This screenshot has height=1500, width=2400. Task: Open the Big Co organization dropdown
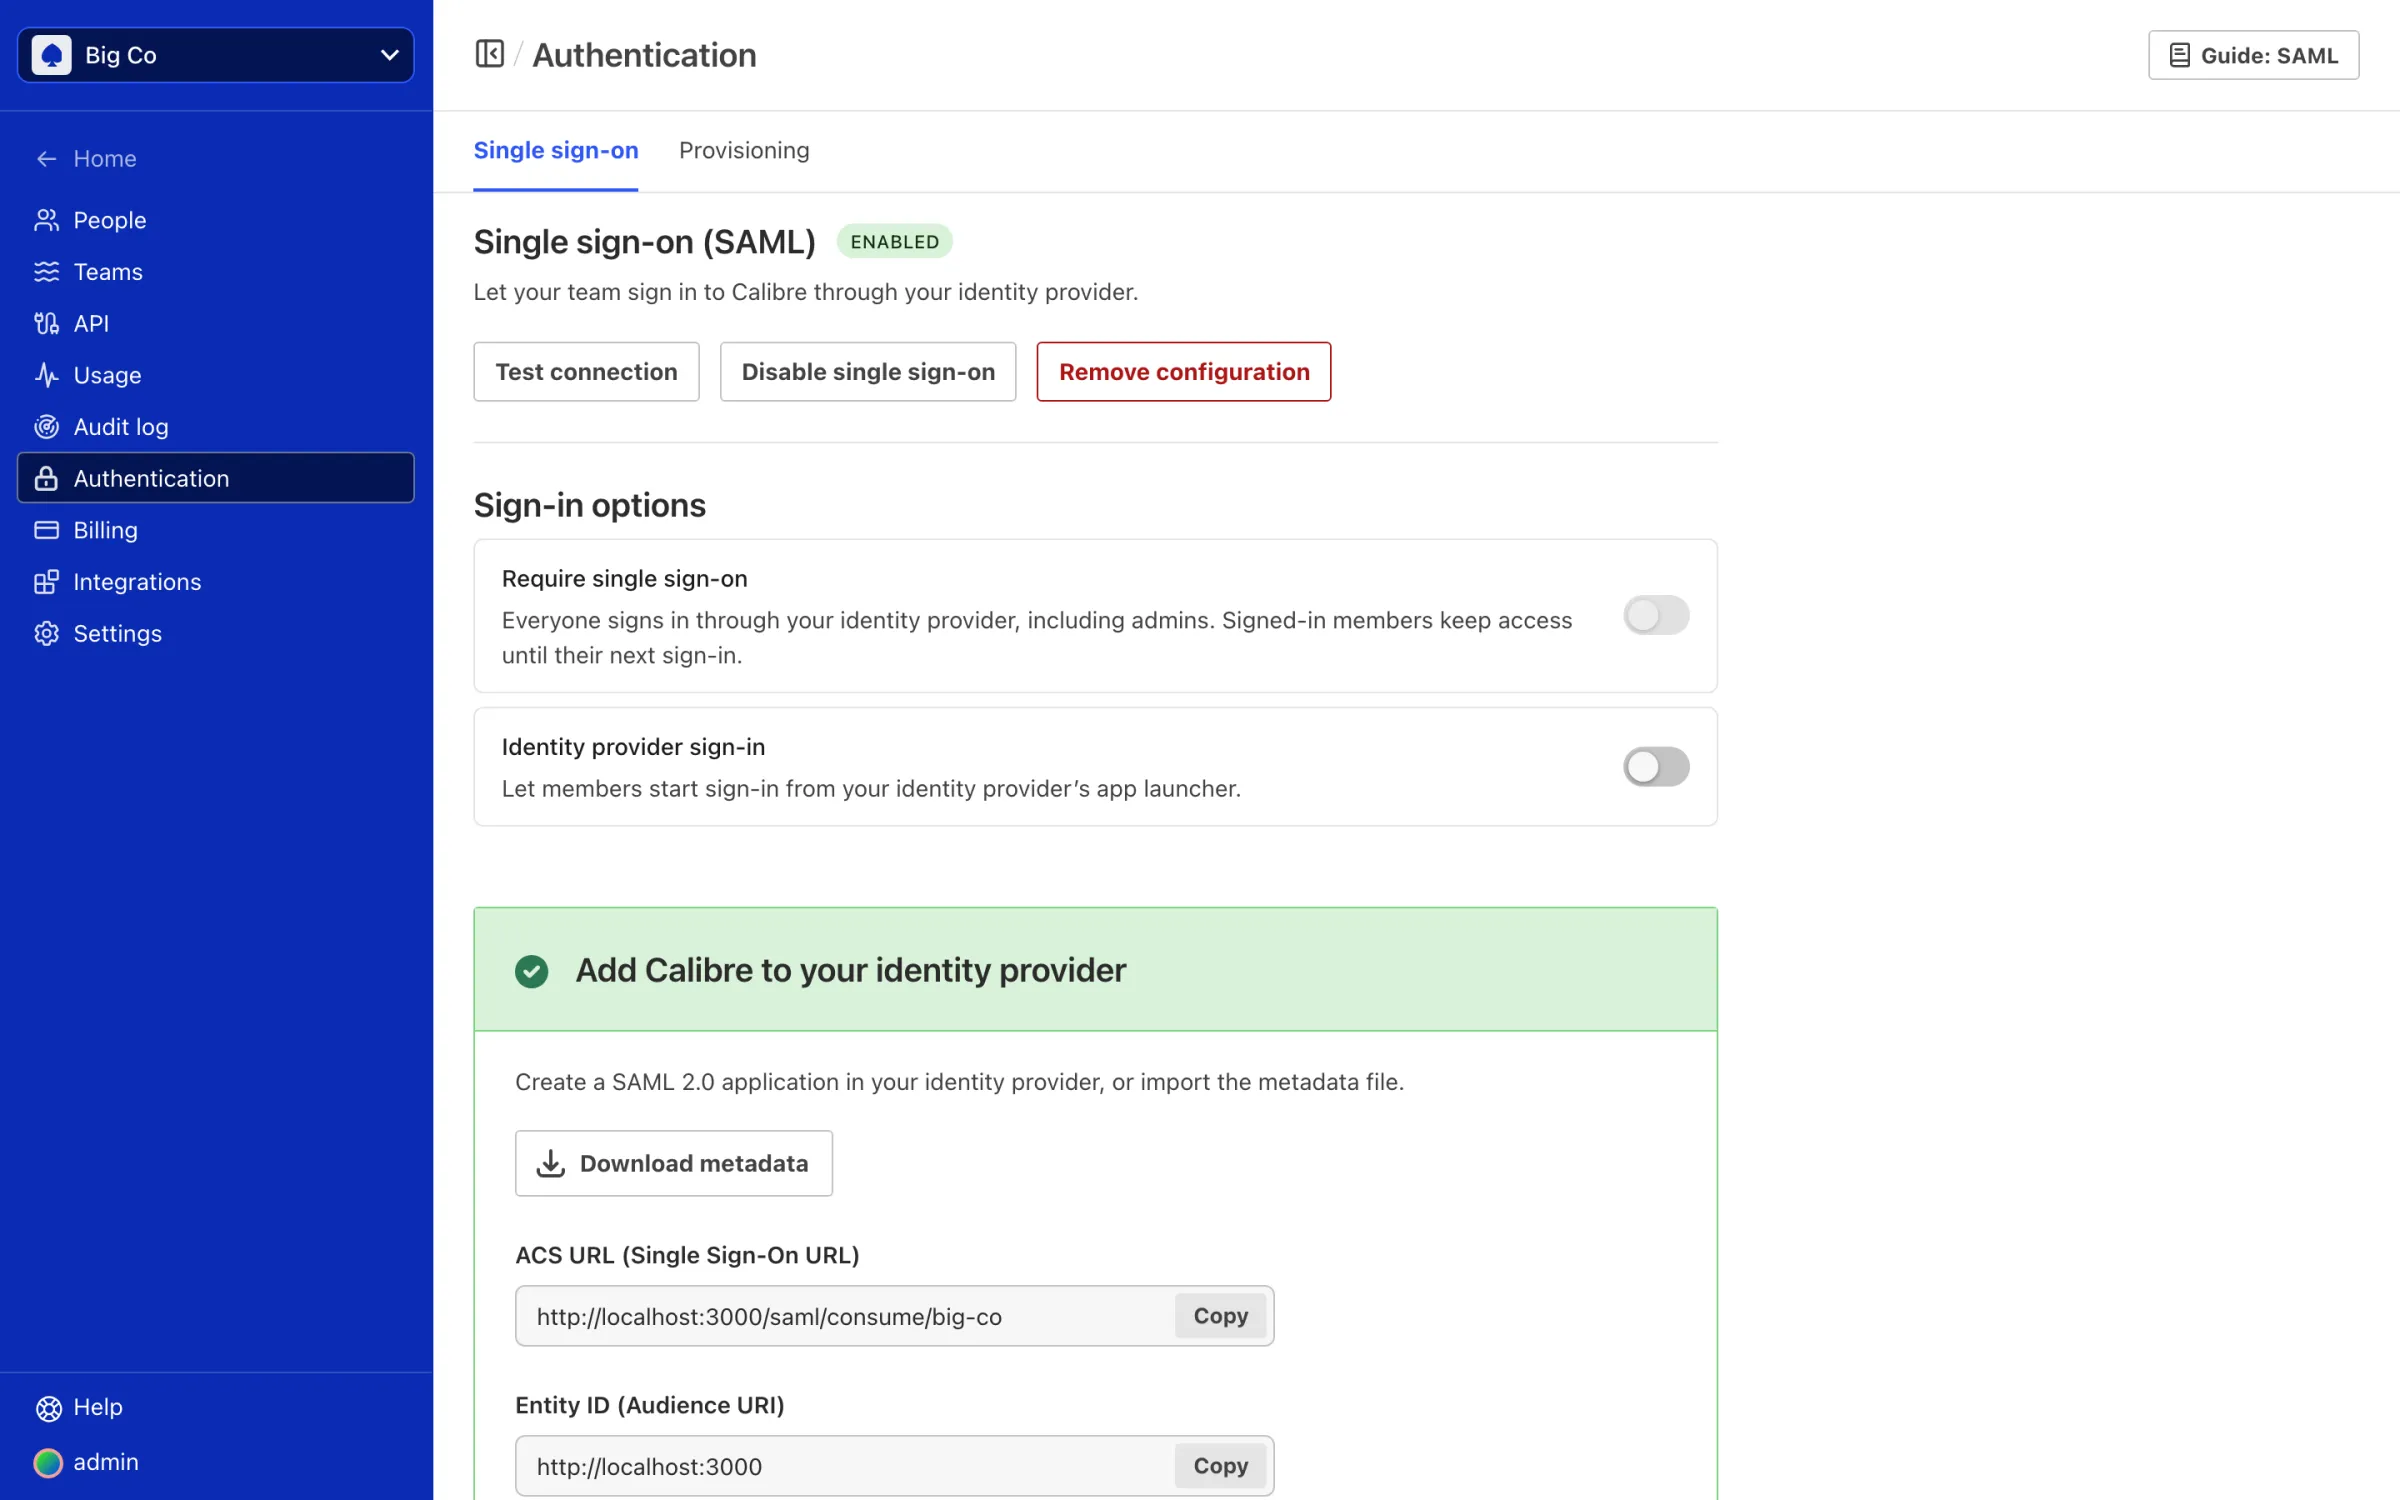click(216, 55)
